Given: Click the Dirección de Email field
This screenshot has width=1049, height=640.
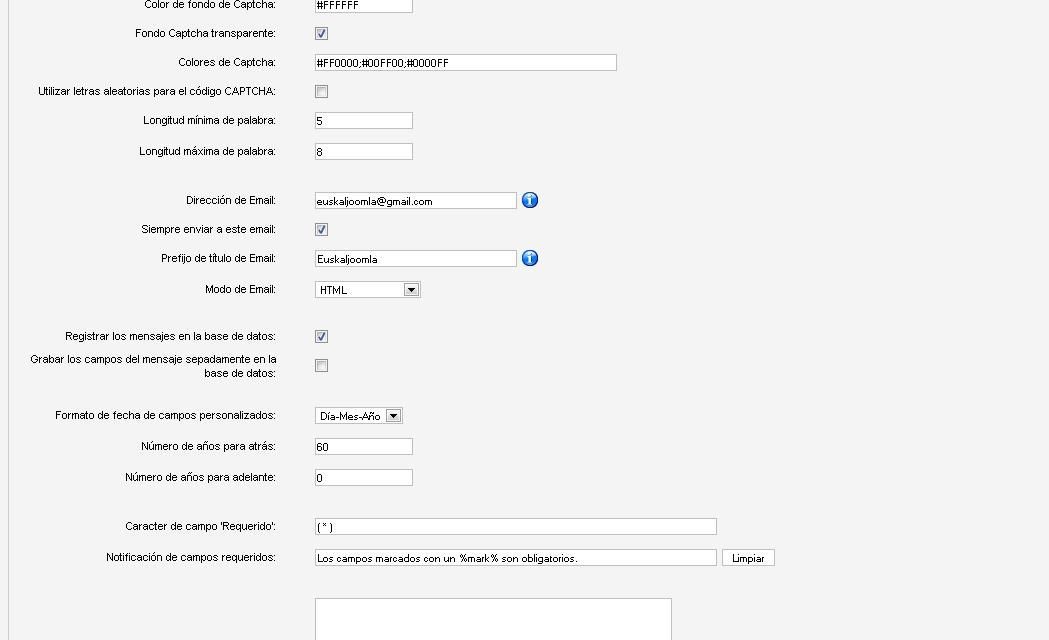Looking at the screenshot, I should tap(415, 201).
